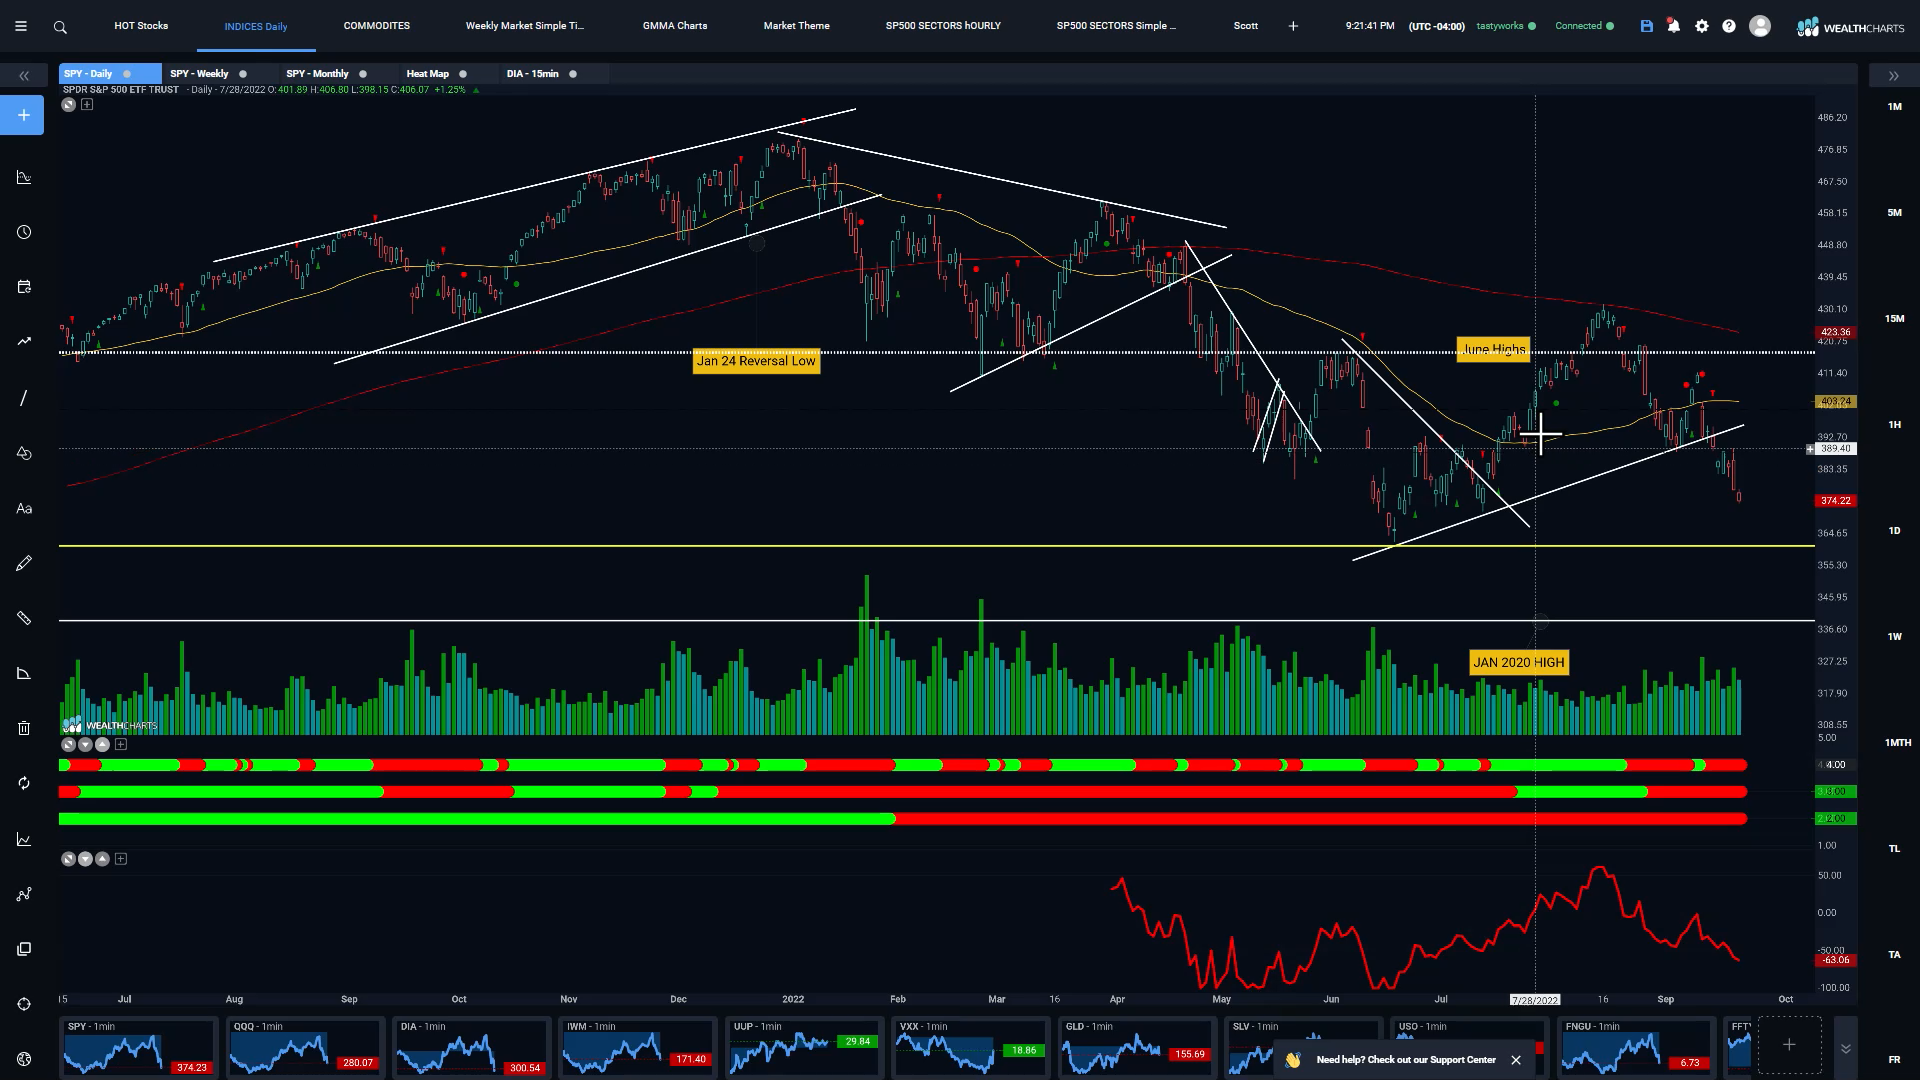Open the calendar events tool
This screenshot has width=1920, height=1080.
(x=24, y=287)
